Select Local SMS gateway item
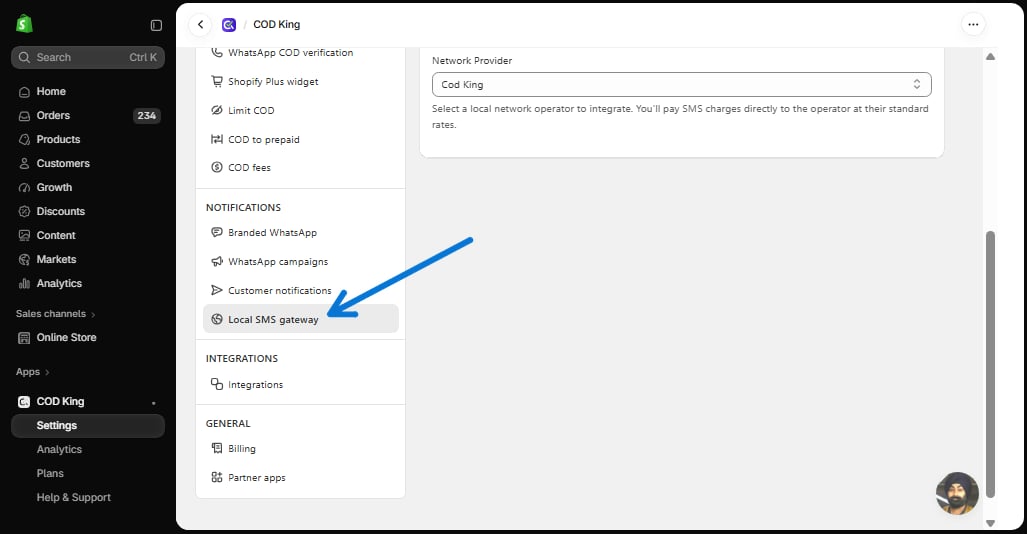 [x=301, y=319]
